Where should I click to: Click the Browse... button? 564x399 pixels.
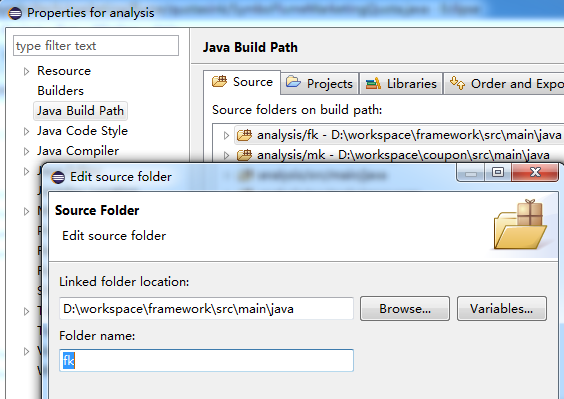click(405, 309)
